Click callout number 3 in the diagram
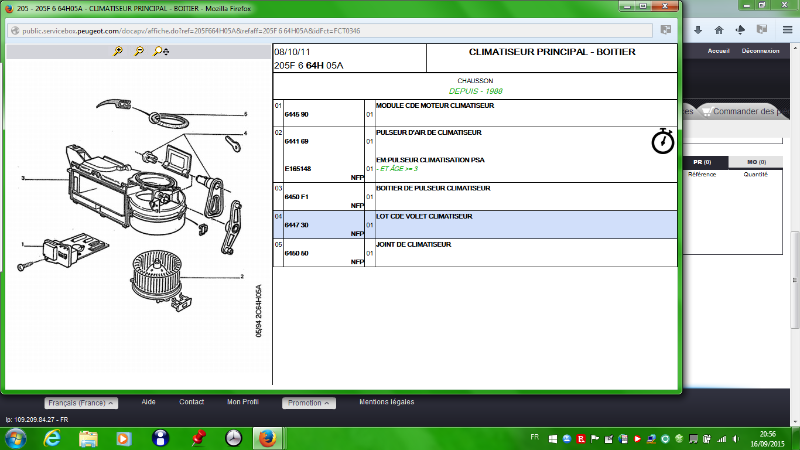 click(x=23, y=179)
